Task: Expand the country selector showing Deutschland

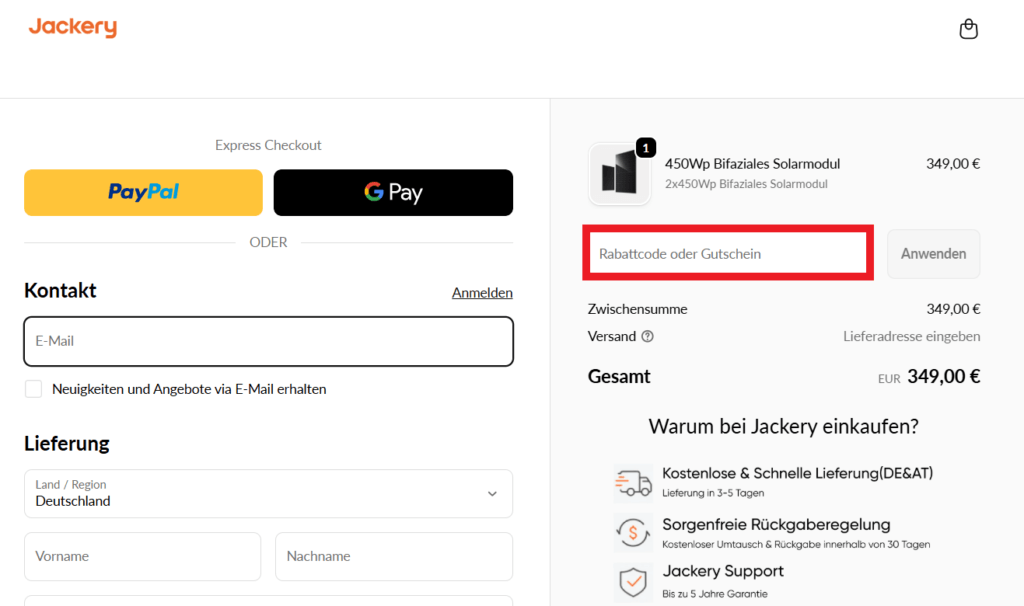Action: (x=268, y=493)
